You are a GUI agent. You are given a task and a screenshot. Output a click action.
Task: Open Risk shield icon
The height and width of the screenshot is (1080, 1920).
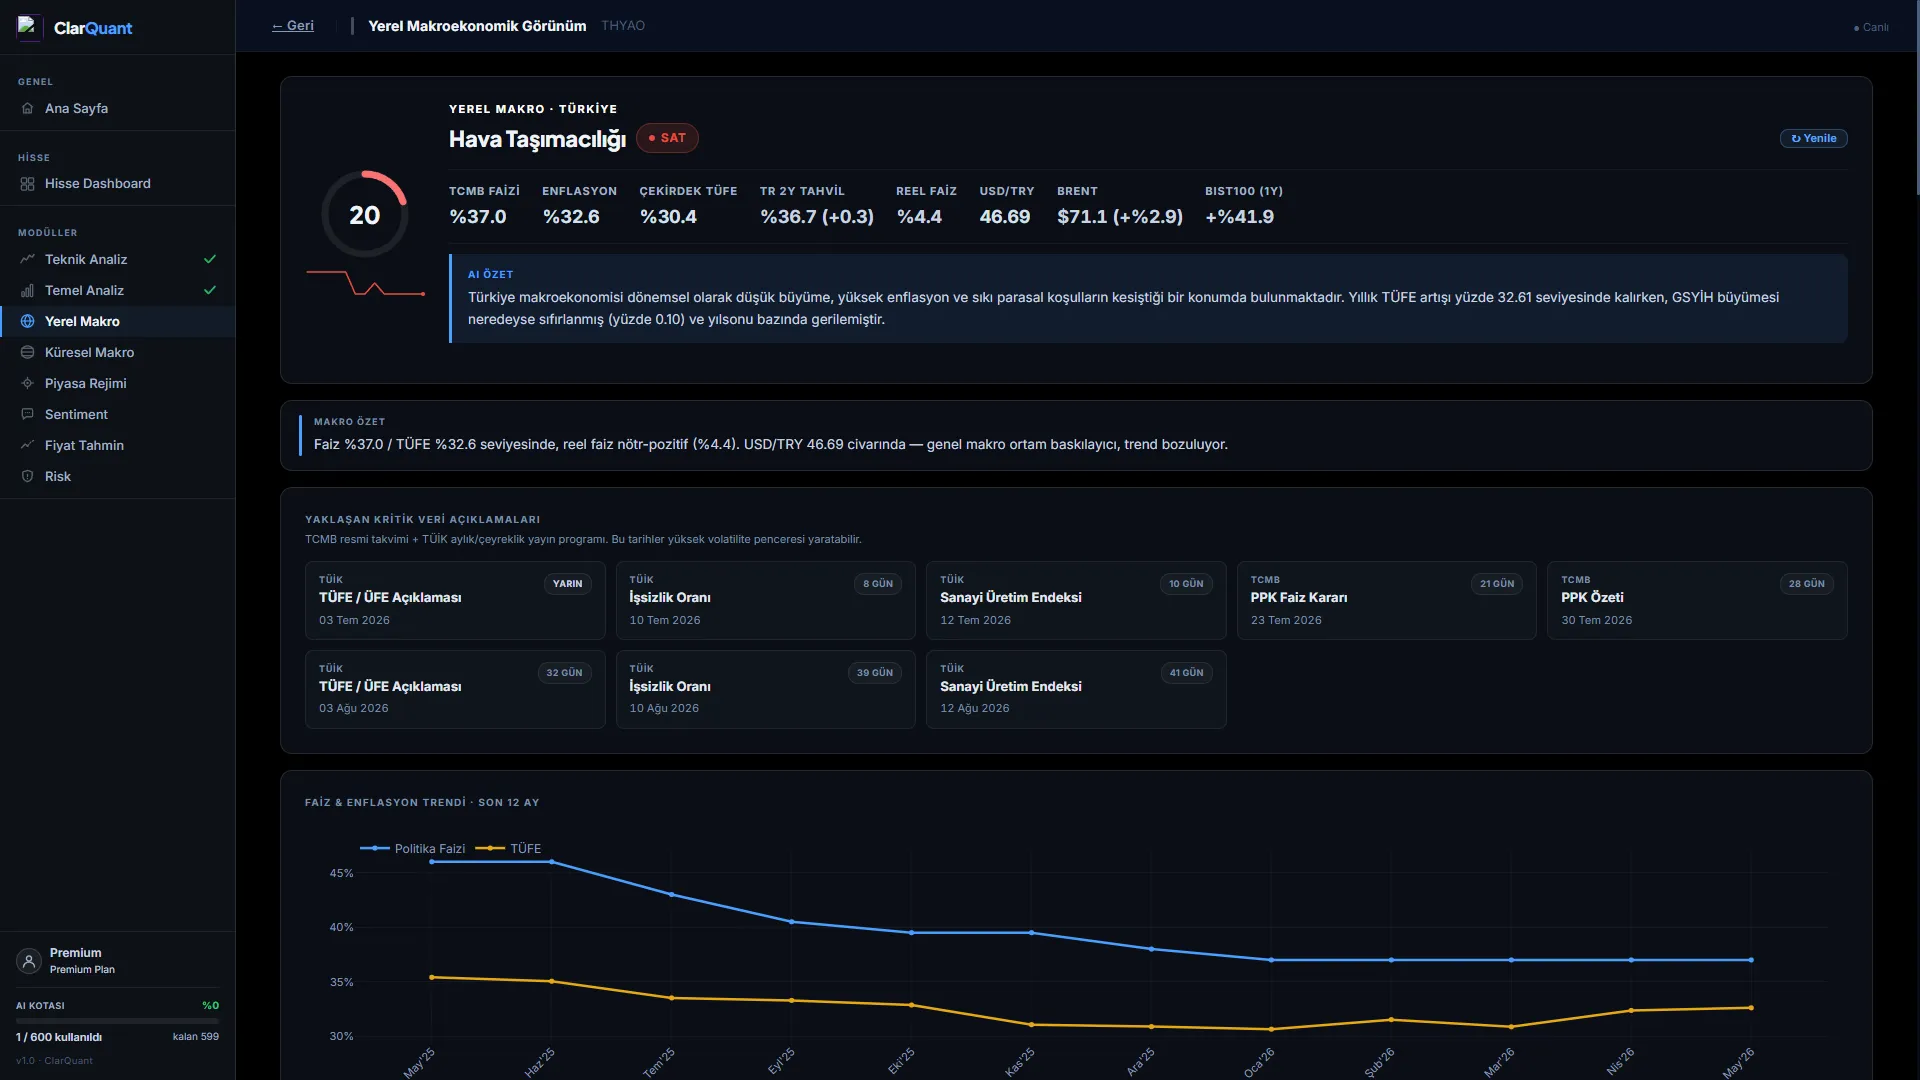[28, 476]
